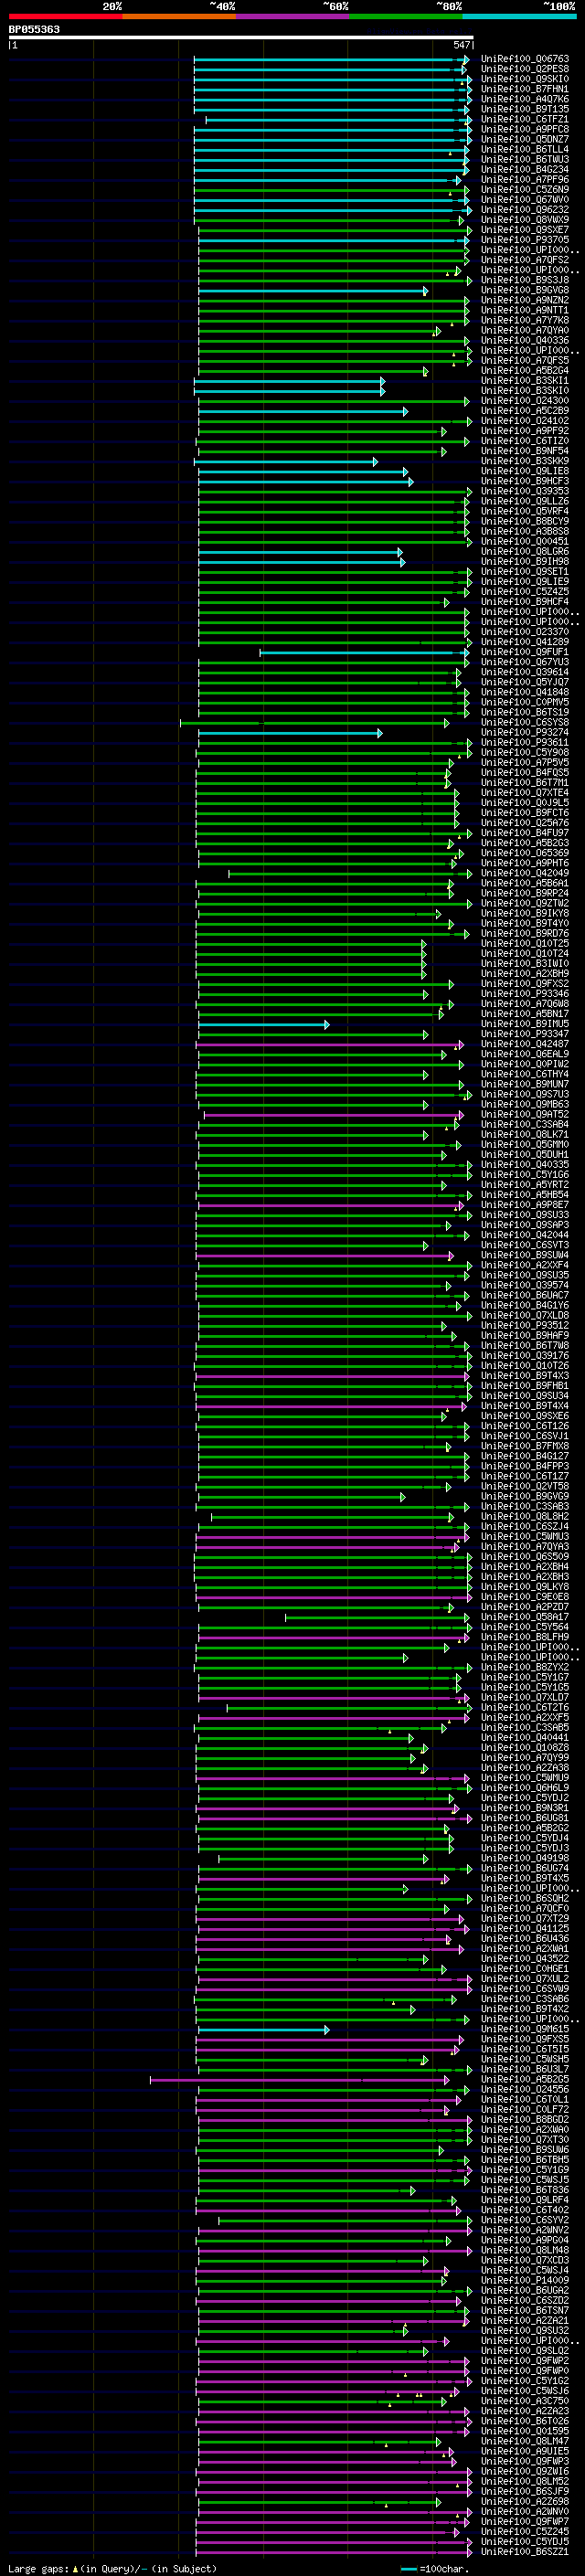Image resolution: width=585 pixels, height=2576 pixels.
Task: Select the white BP055363 query sequence bar
Action: pos(241,37)
